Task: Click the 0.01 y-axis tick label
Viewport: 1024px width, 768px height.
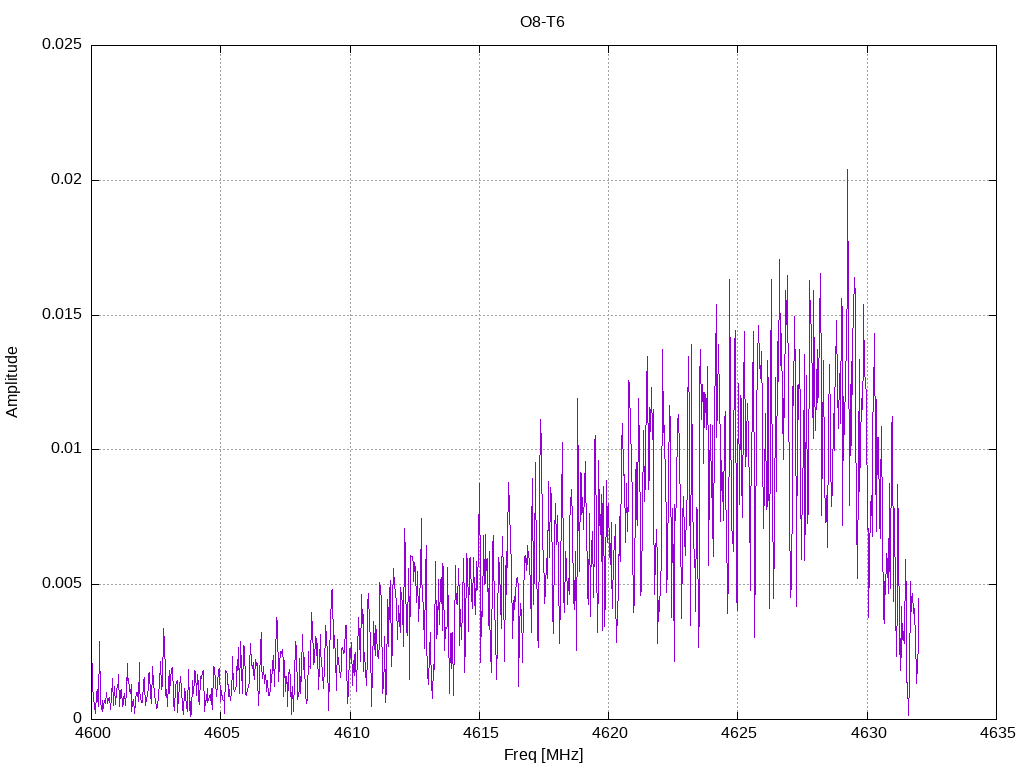Action: [65, 449]
